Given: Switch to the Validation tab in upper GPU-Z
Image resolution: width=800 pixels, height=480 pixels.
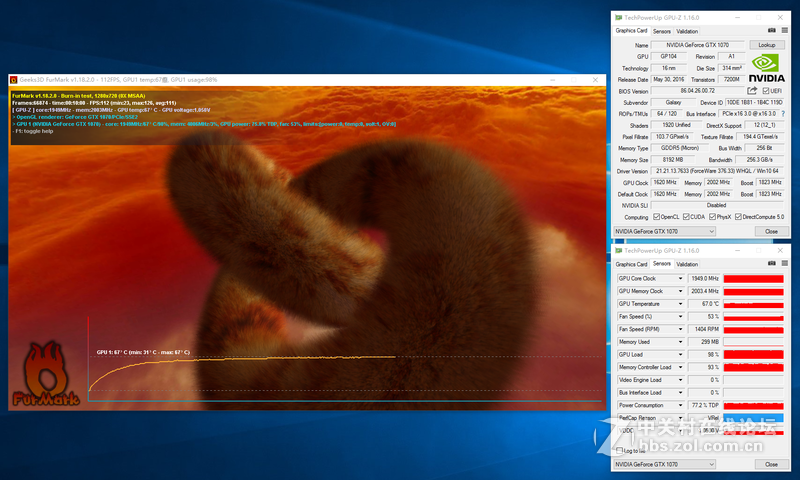Looking at the screenshot, I should [687, 31].
